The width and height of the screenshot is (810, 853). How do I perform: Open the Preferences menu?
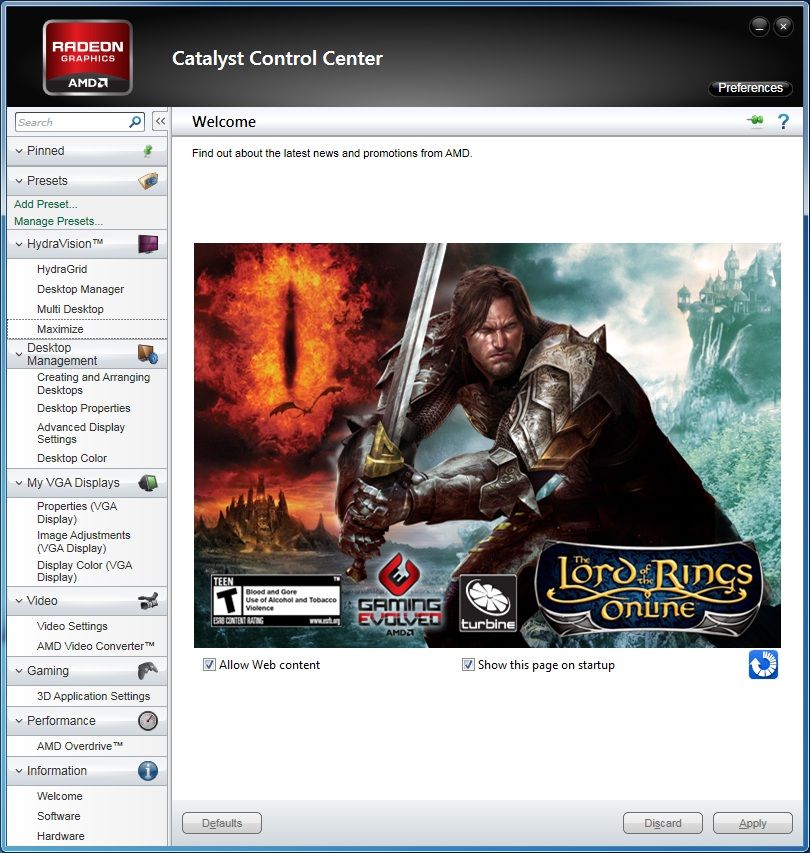tap(750, 88)
